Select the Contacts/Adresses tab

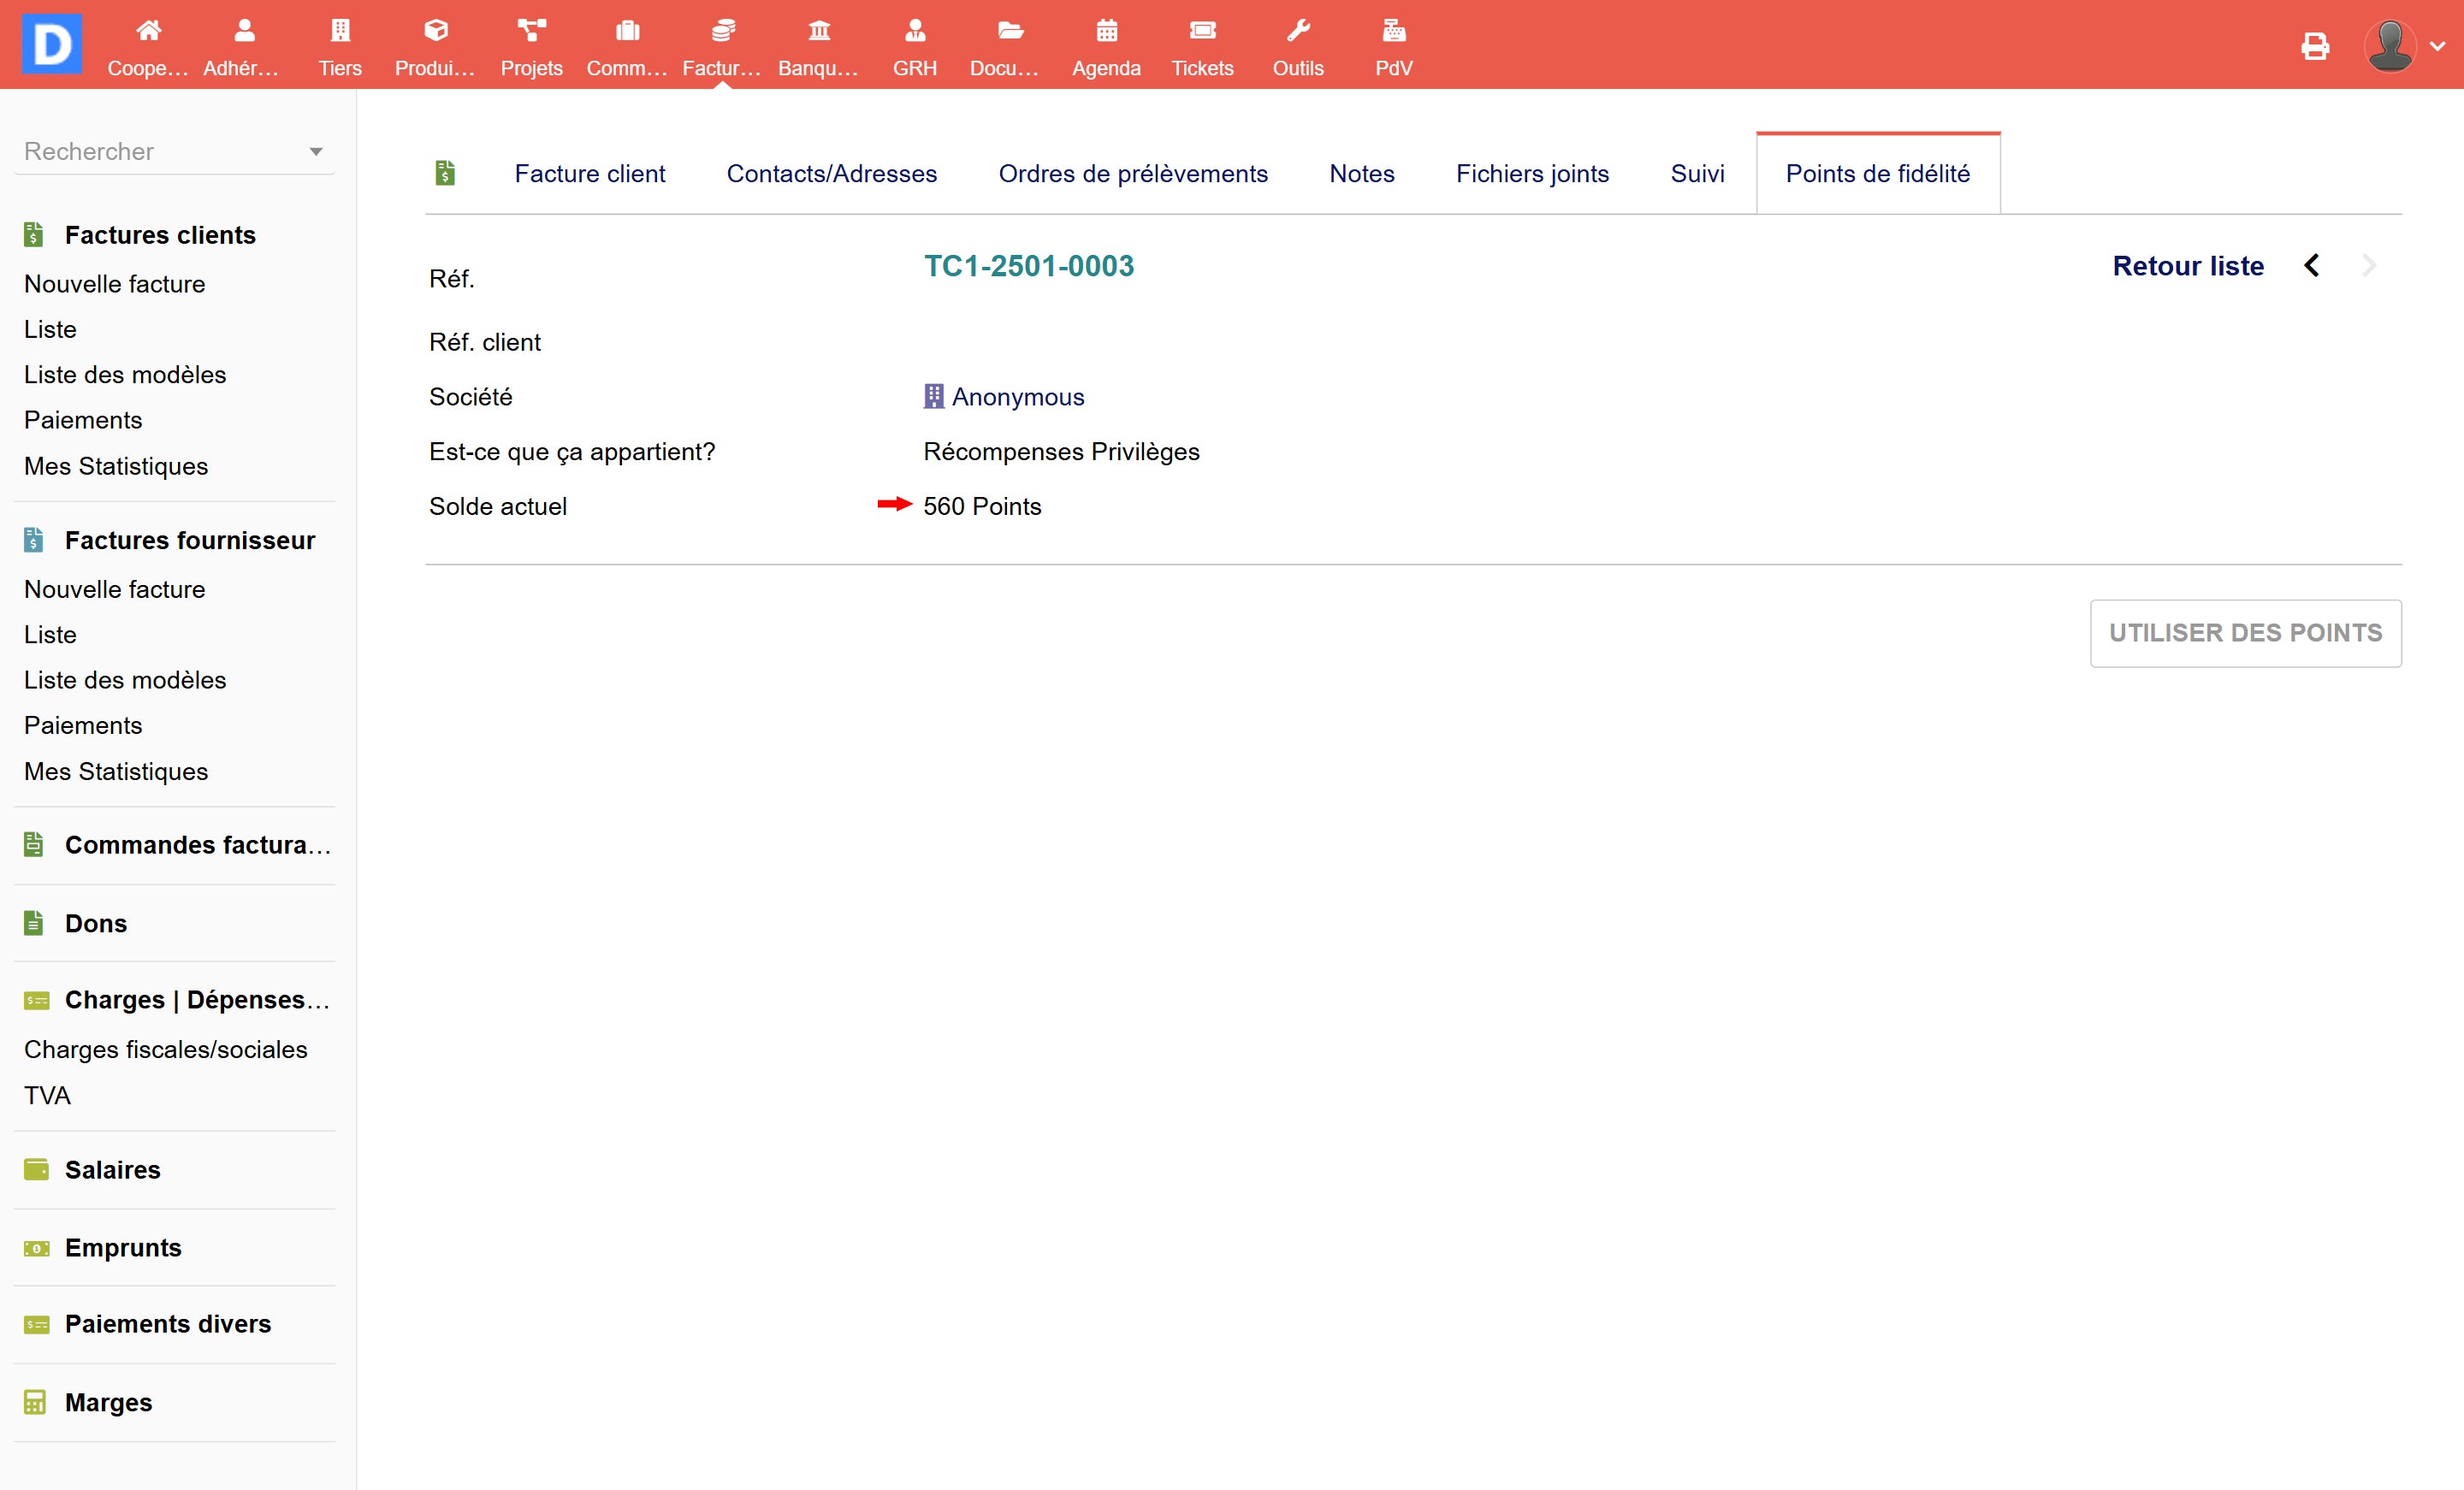(x=831, y=174)
